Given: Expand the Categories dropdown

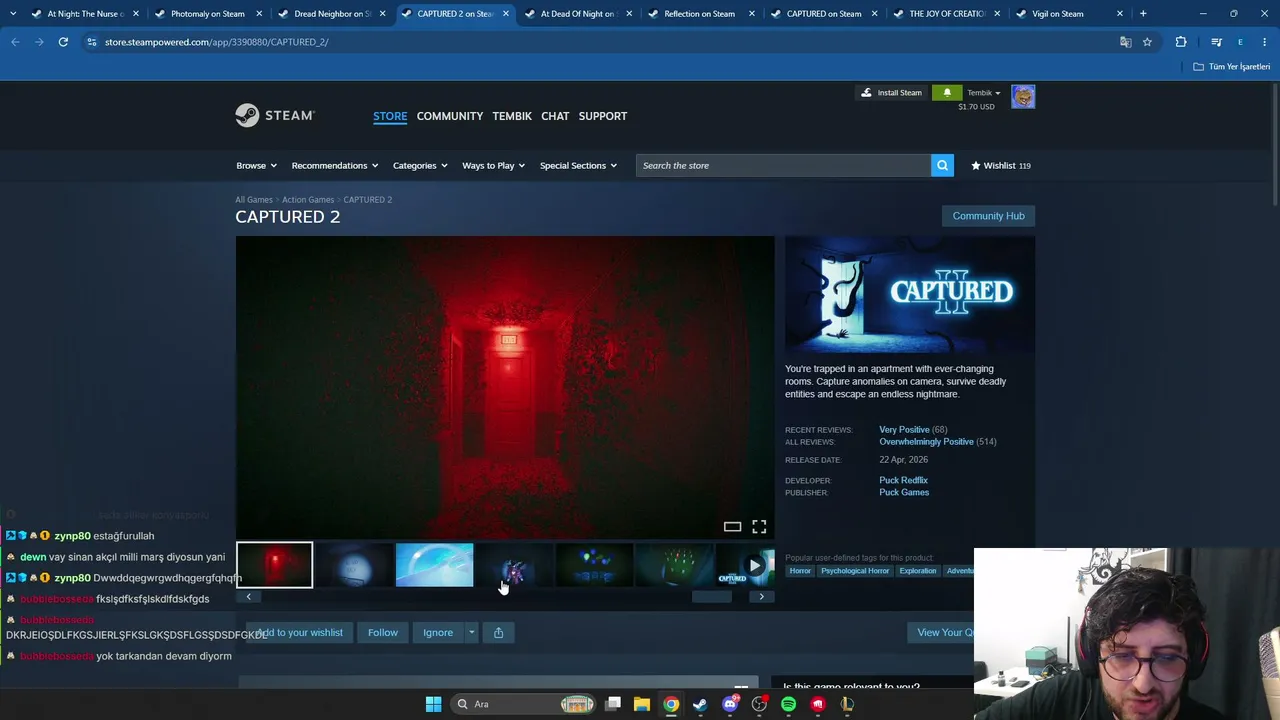Looking at the screenshot, I should coord(420,165).
